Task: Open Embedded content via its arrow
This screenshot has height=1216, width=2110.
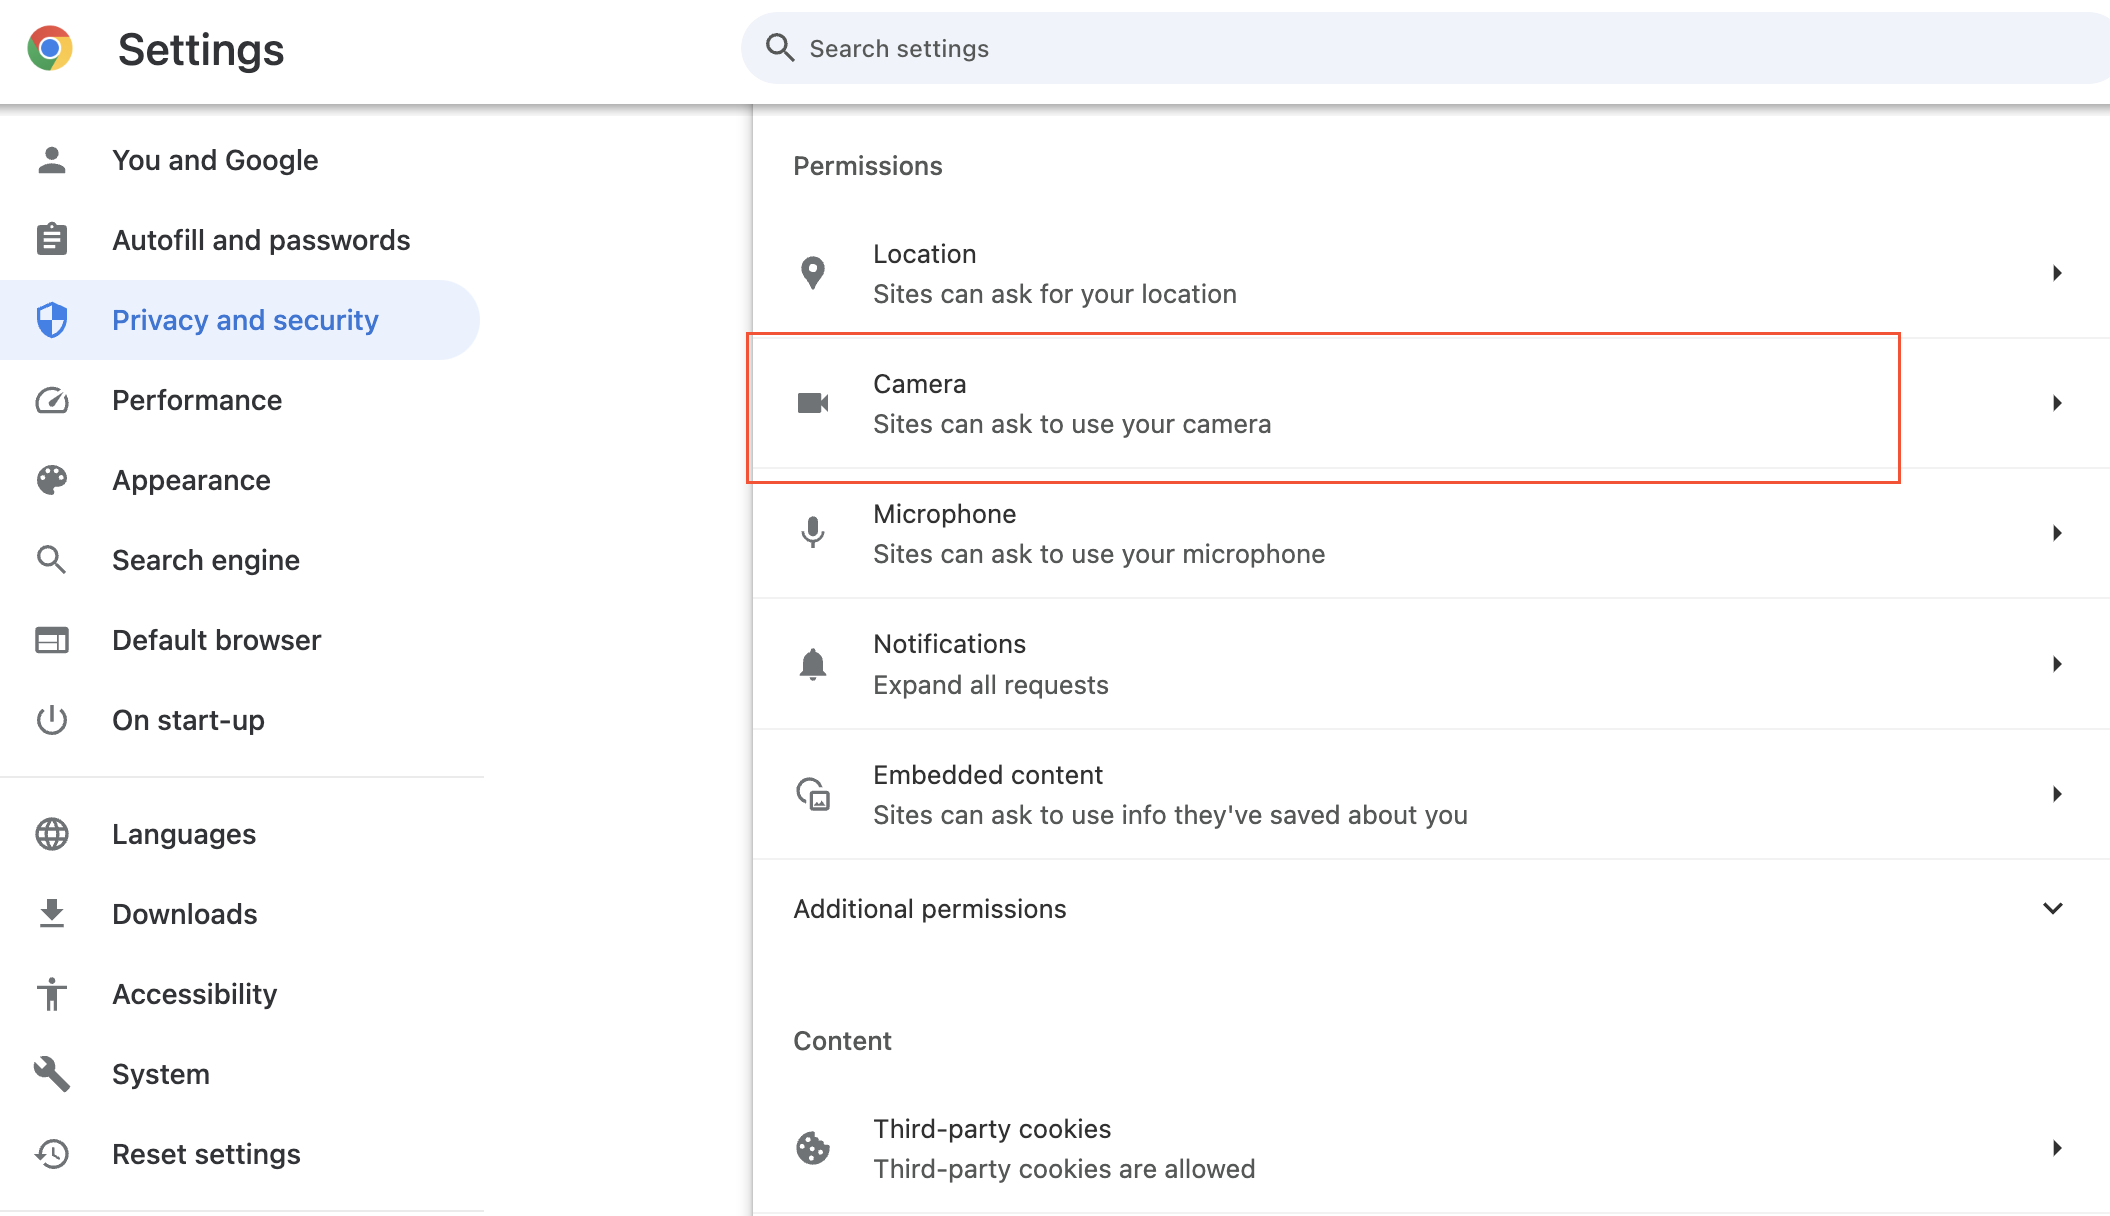Action: pyautogui.click(x=2056, y=794)
